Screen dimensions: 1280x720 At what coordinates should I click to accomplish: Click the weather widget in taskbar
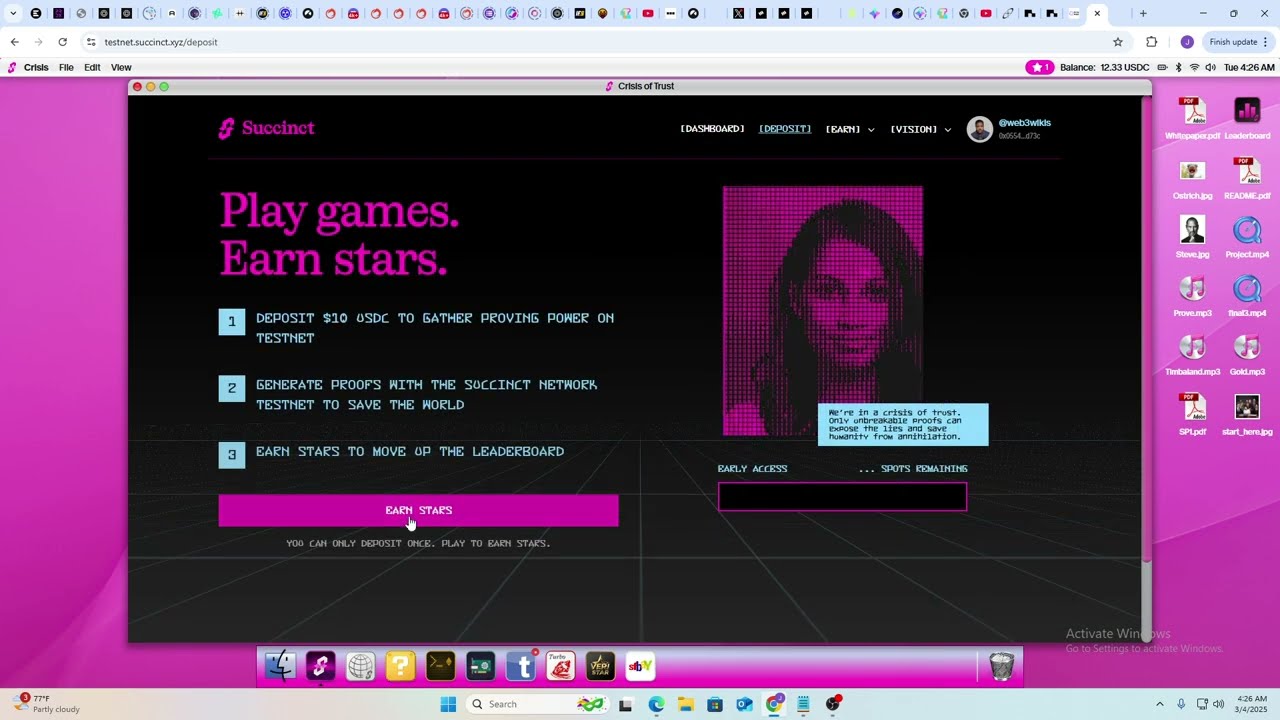pos(47,704)
